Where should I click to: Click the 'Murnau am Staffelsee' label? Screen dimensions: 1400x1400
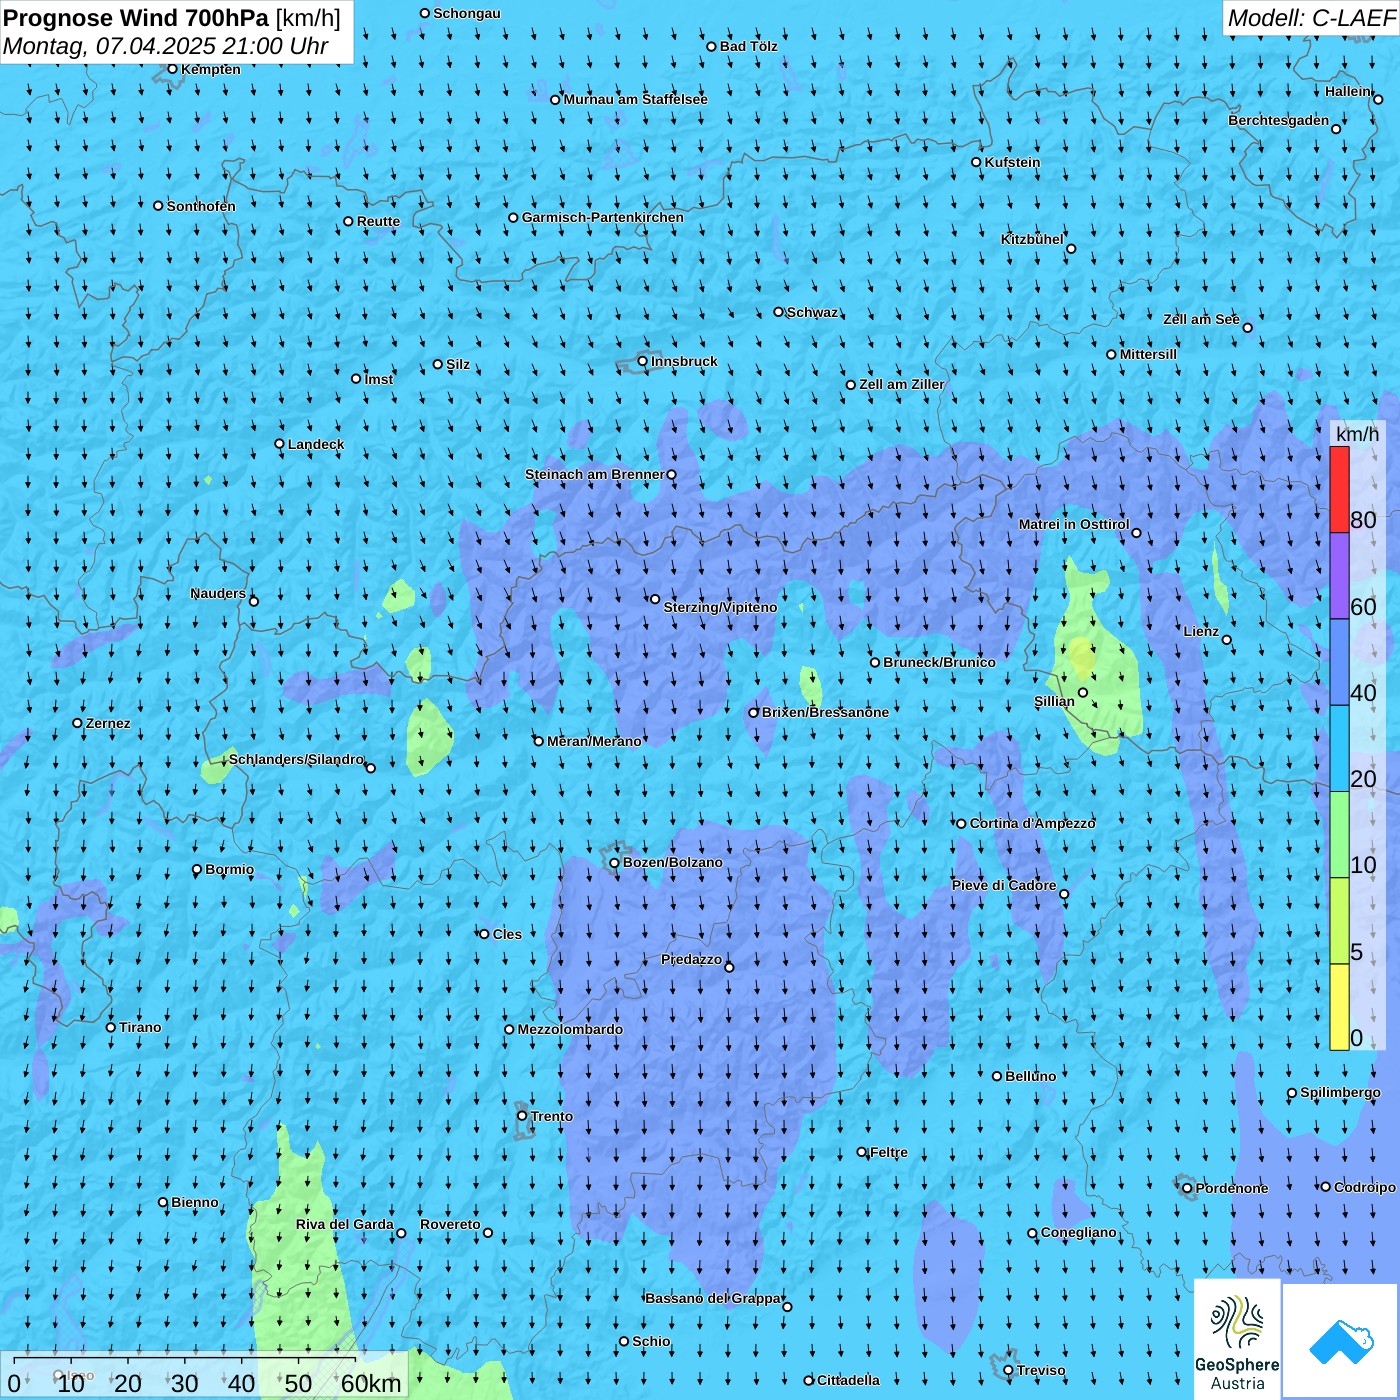635,99
